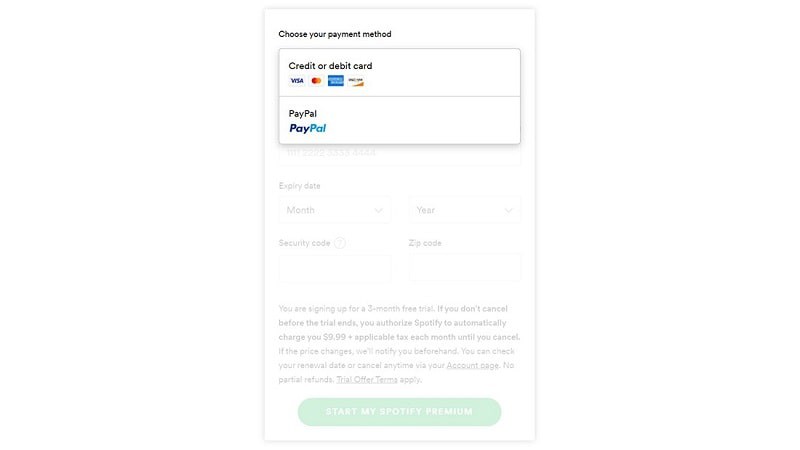Click the blue PayPal logo
800x450 pixels.
307,129
